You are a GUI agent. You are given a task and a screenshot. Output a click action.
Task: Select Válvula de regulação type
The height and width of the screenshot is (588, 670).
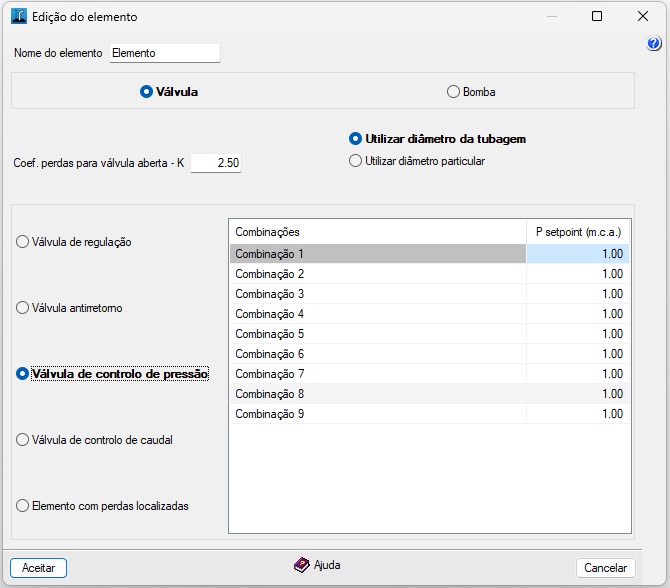tap(23, 242)
